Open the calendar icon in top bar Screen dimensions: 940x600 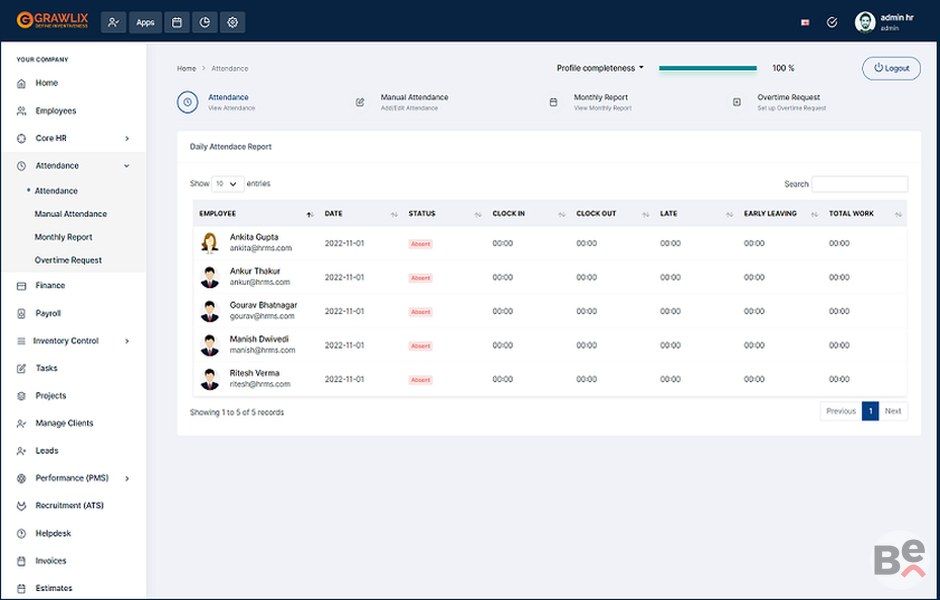tap(177, 23)
